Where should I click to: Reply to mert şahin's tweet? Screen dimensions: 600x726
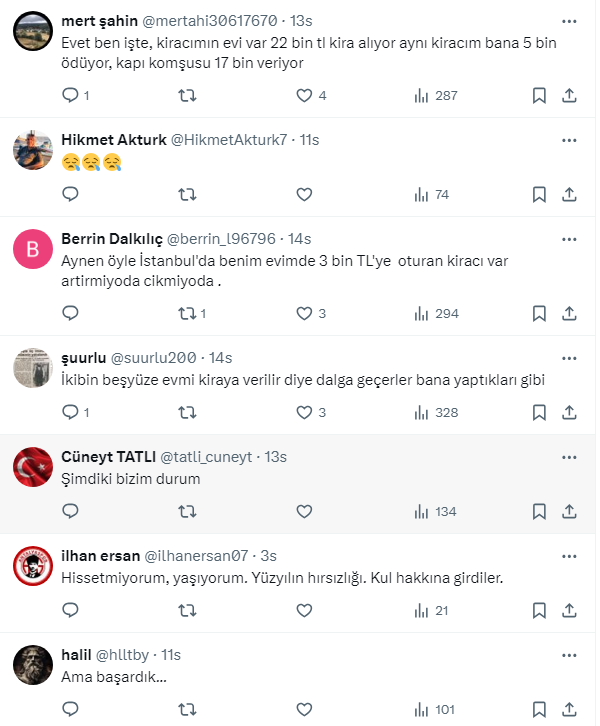70,96
